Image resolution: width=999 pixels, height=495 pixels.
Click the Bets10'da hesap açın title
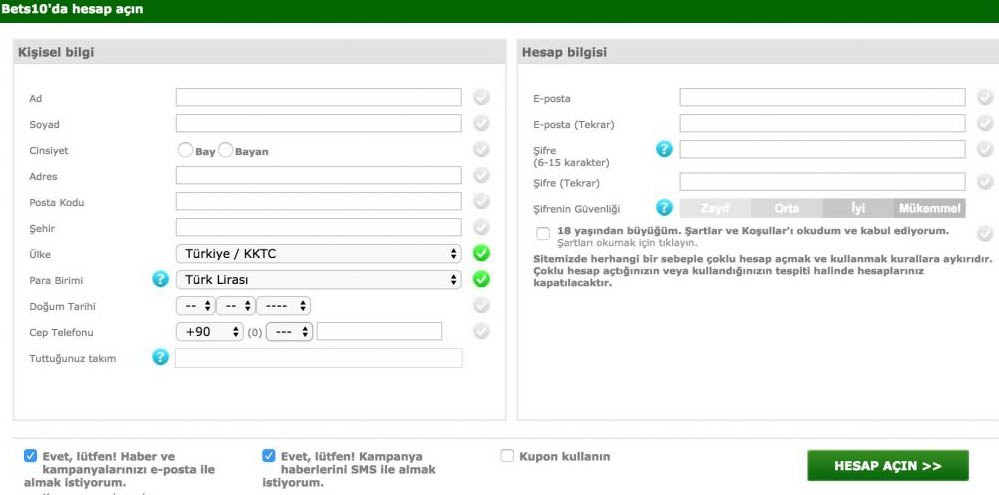(x=72, y=10)
